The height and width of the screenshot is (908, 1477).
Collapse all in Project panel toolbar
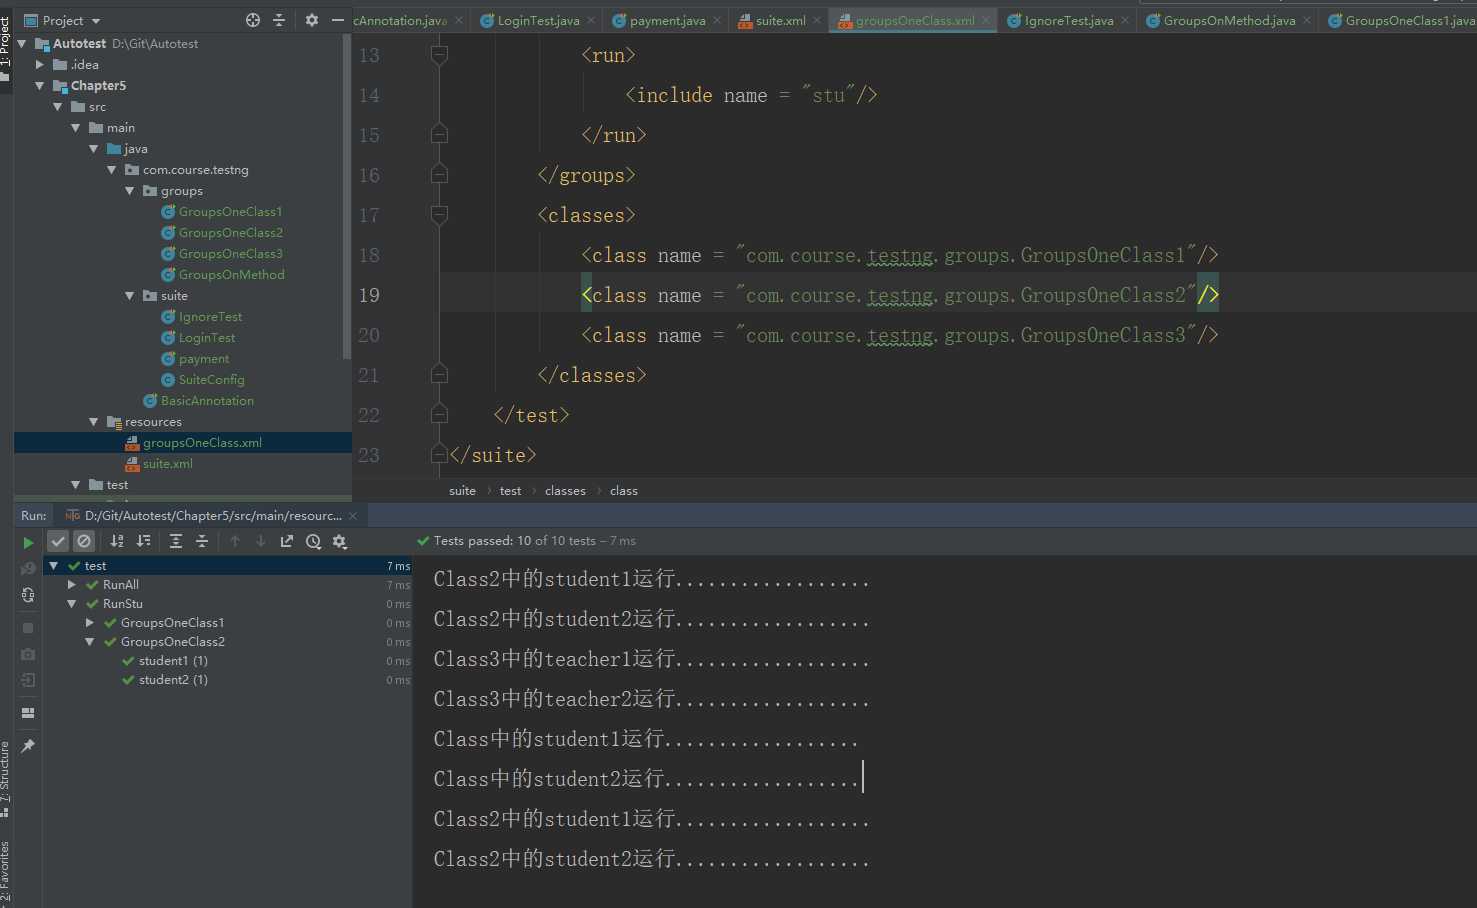tap(279, 20)
